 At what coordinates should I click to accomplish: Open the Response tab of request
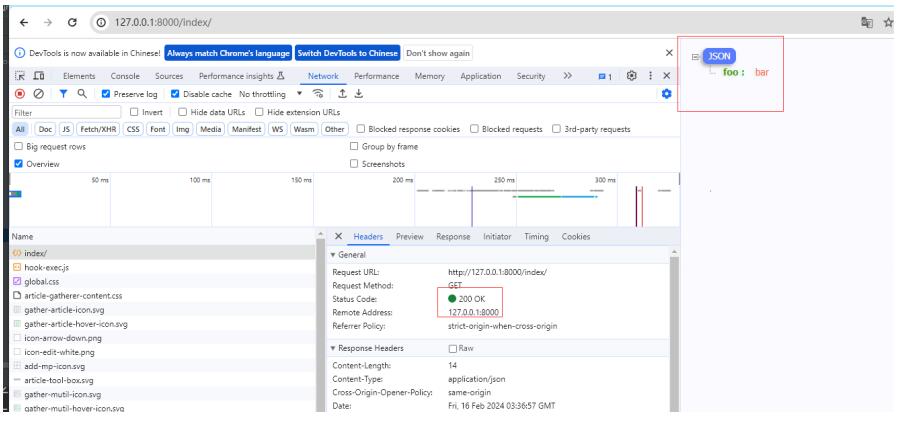click(452, 235)
